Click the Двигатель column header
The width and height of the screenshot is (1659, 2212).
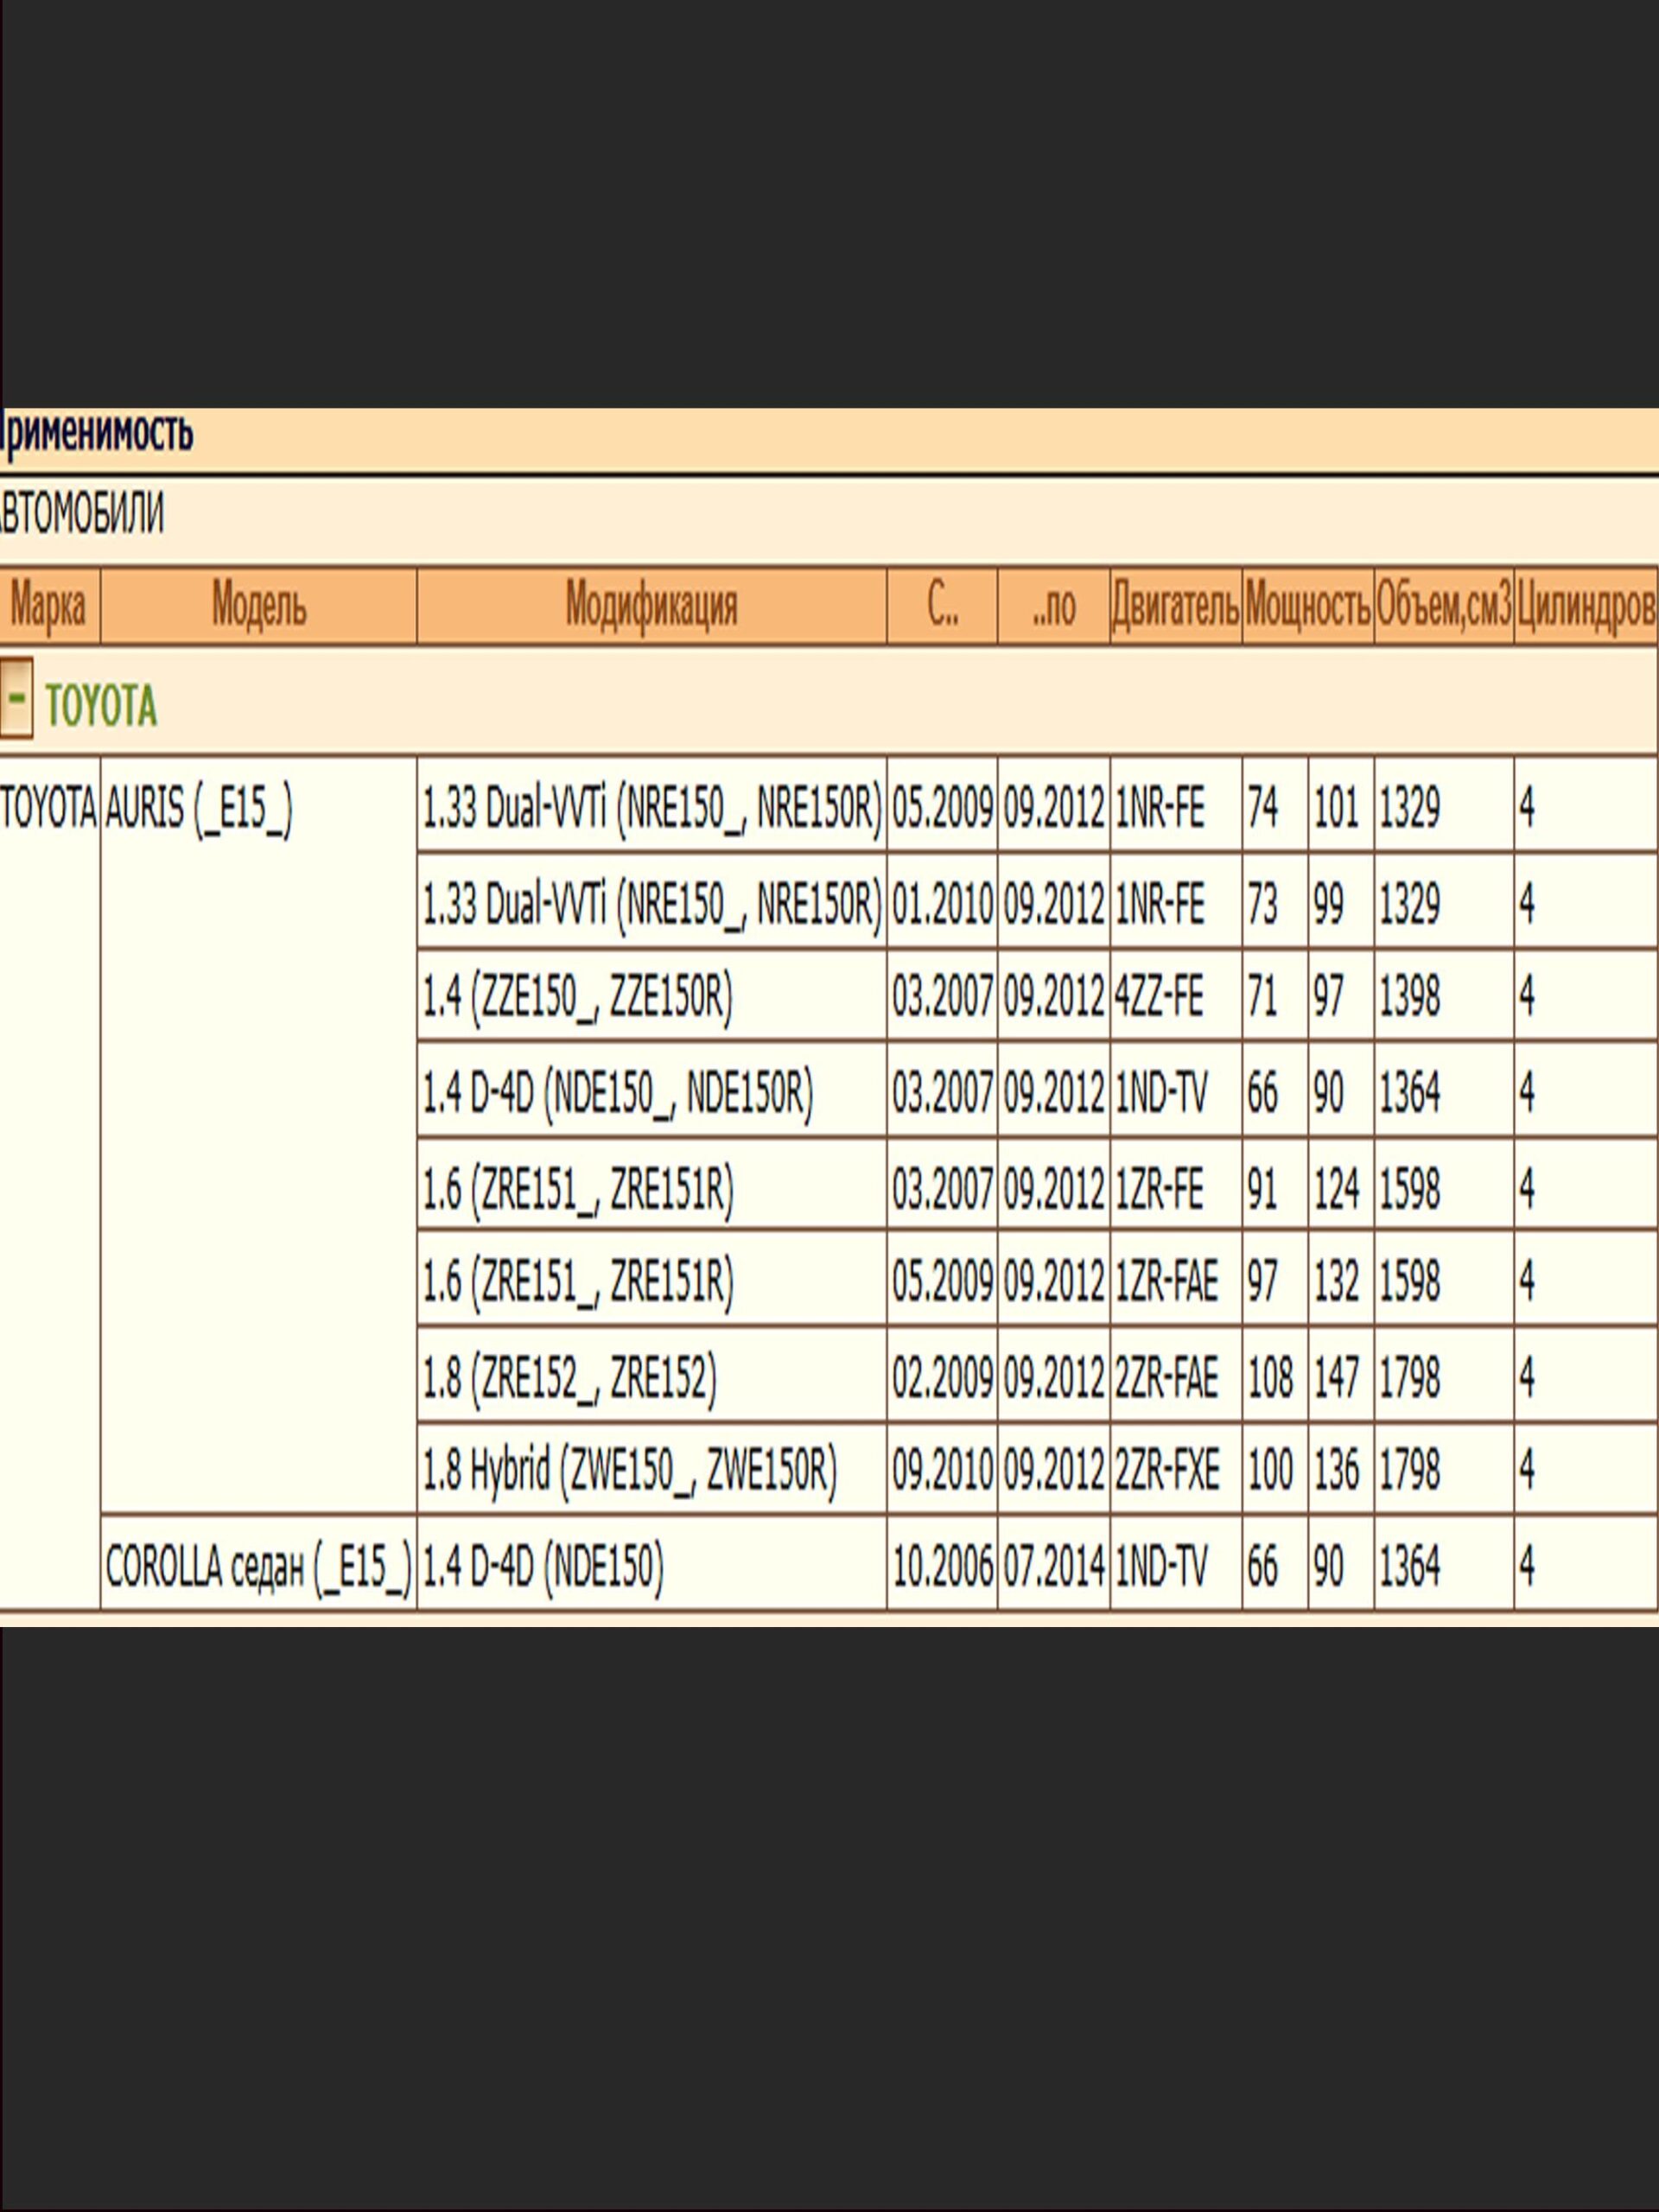coord(1175,606)
